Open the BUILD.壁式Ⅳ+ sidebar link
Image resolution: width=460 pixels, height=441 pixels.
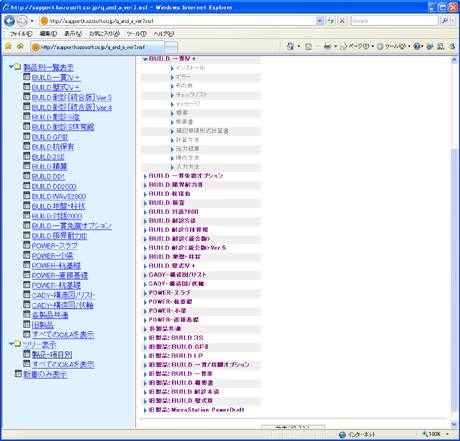[x=56, y=88]
